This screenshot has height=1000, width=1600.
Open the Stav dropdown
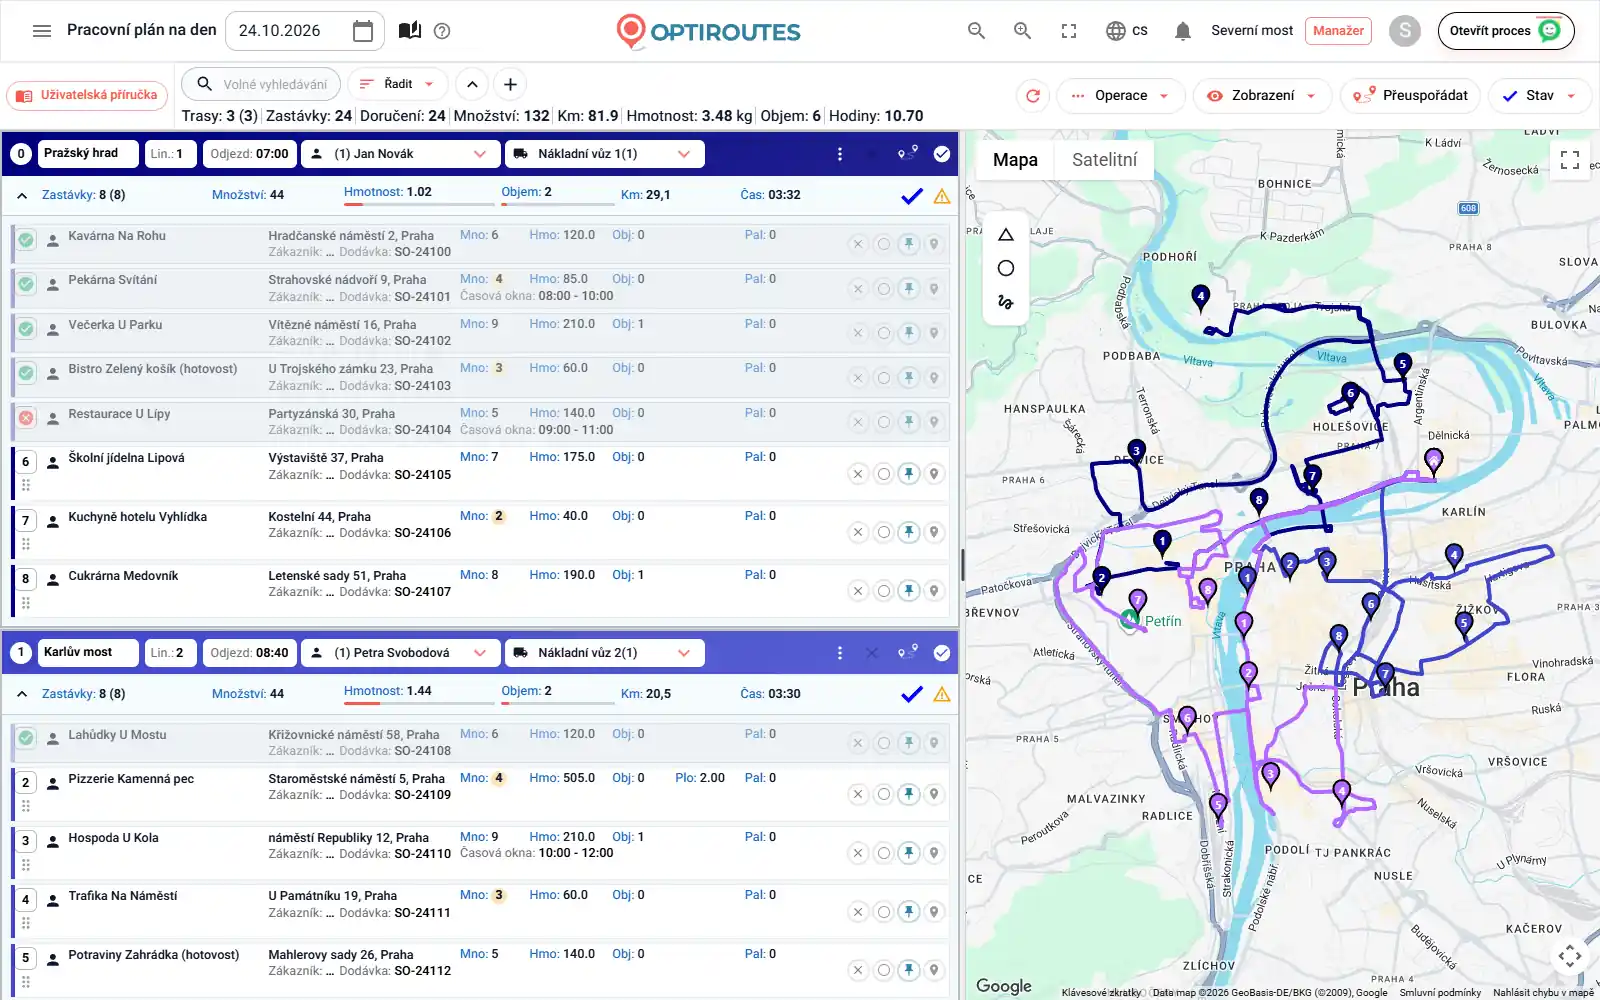(x=1539, y=96)
